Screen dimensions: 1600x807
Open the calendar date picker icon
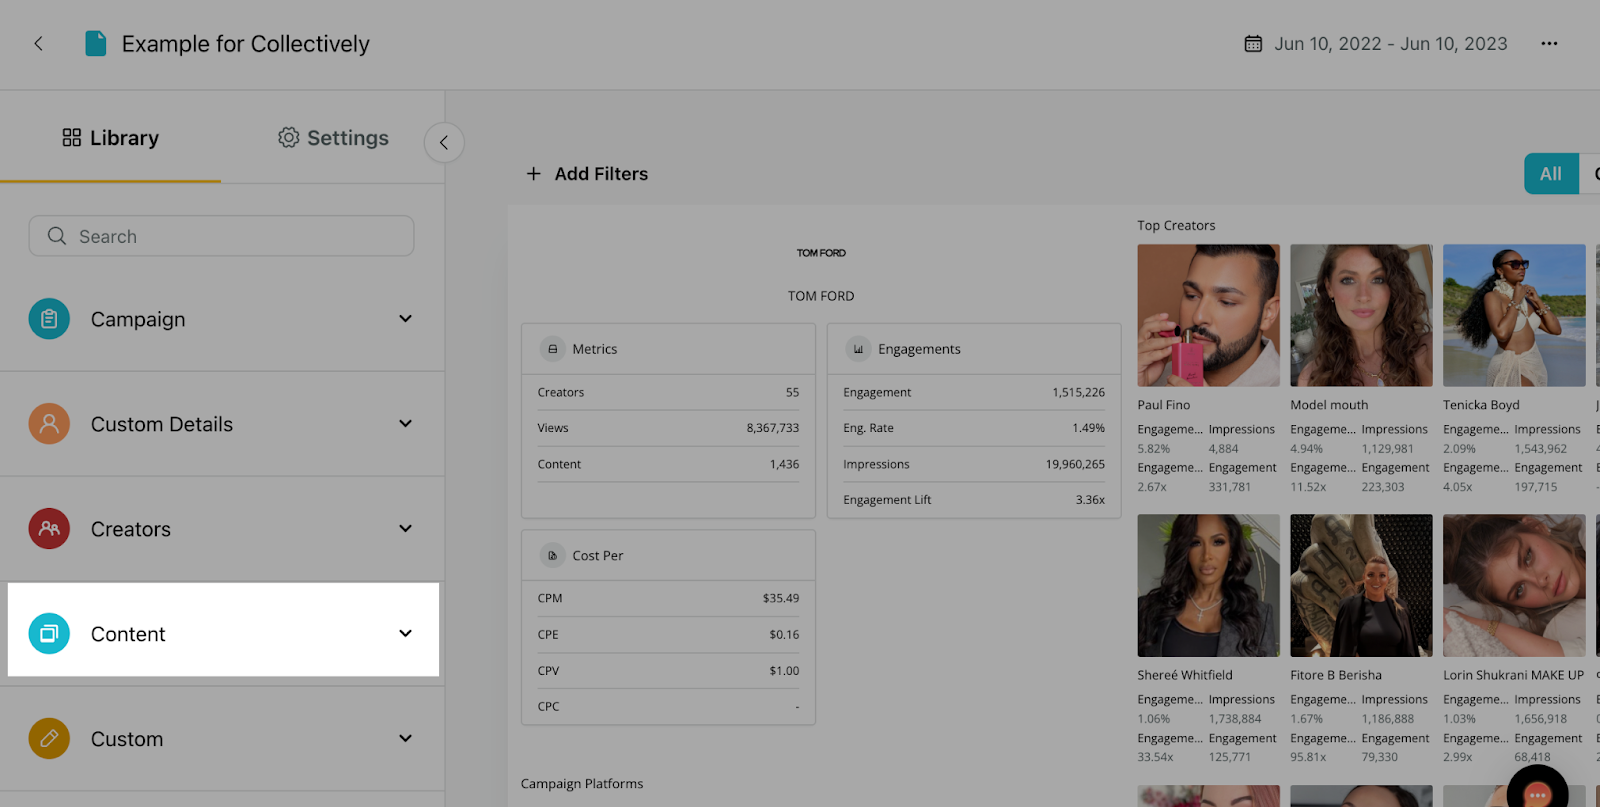coord(1253,44)
